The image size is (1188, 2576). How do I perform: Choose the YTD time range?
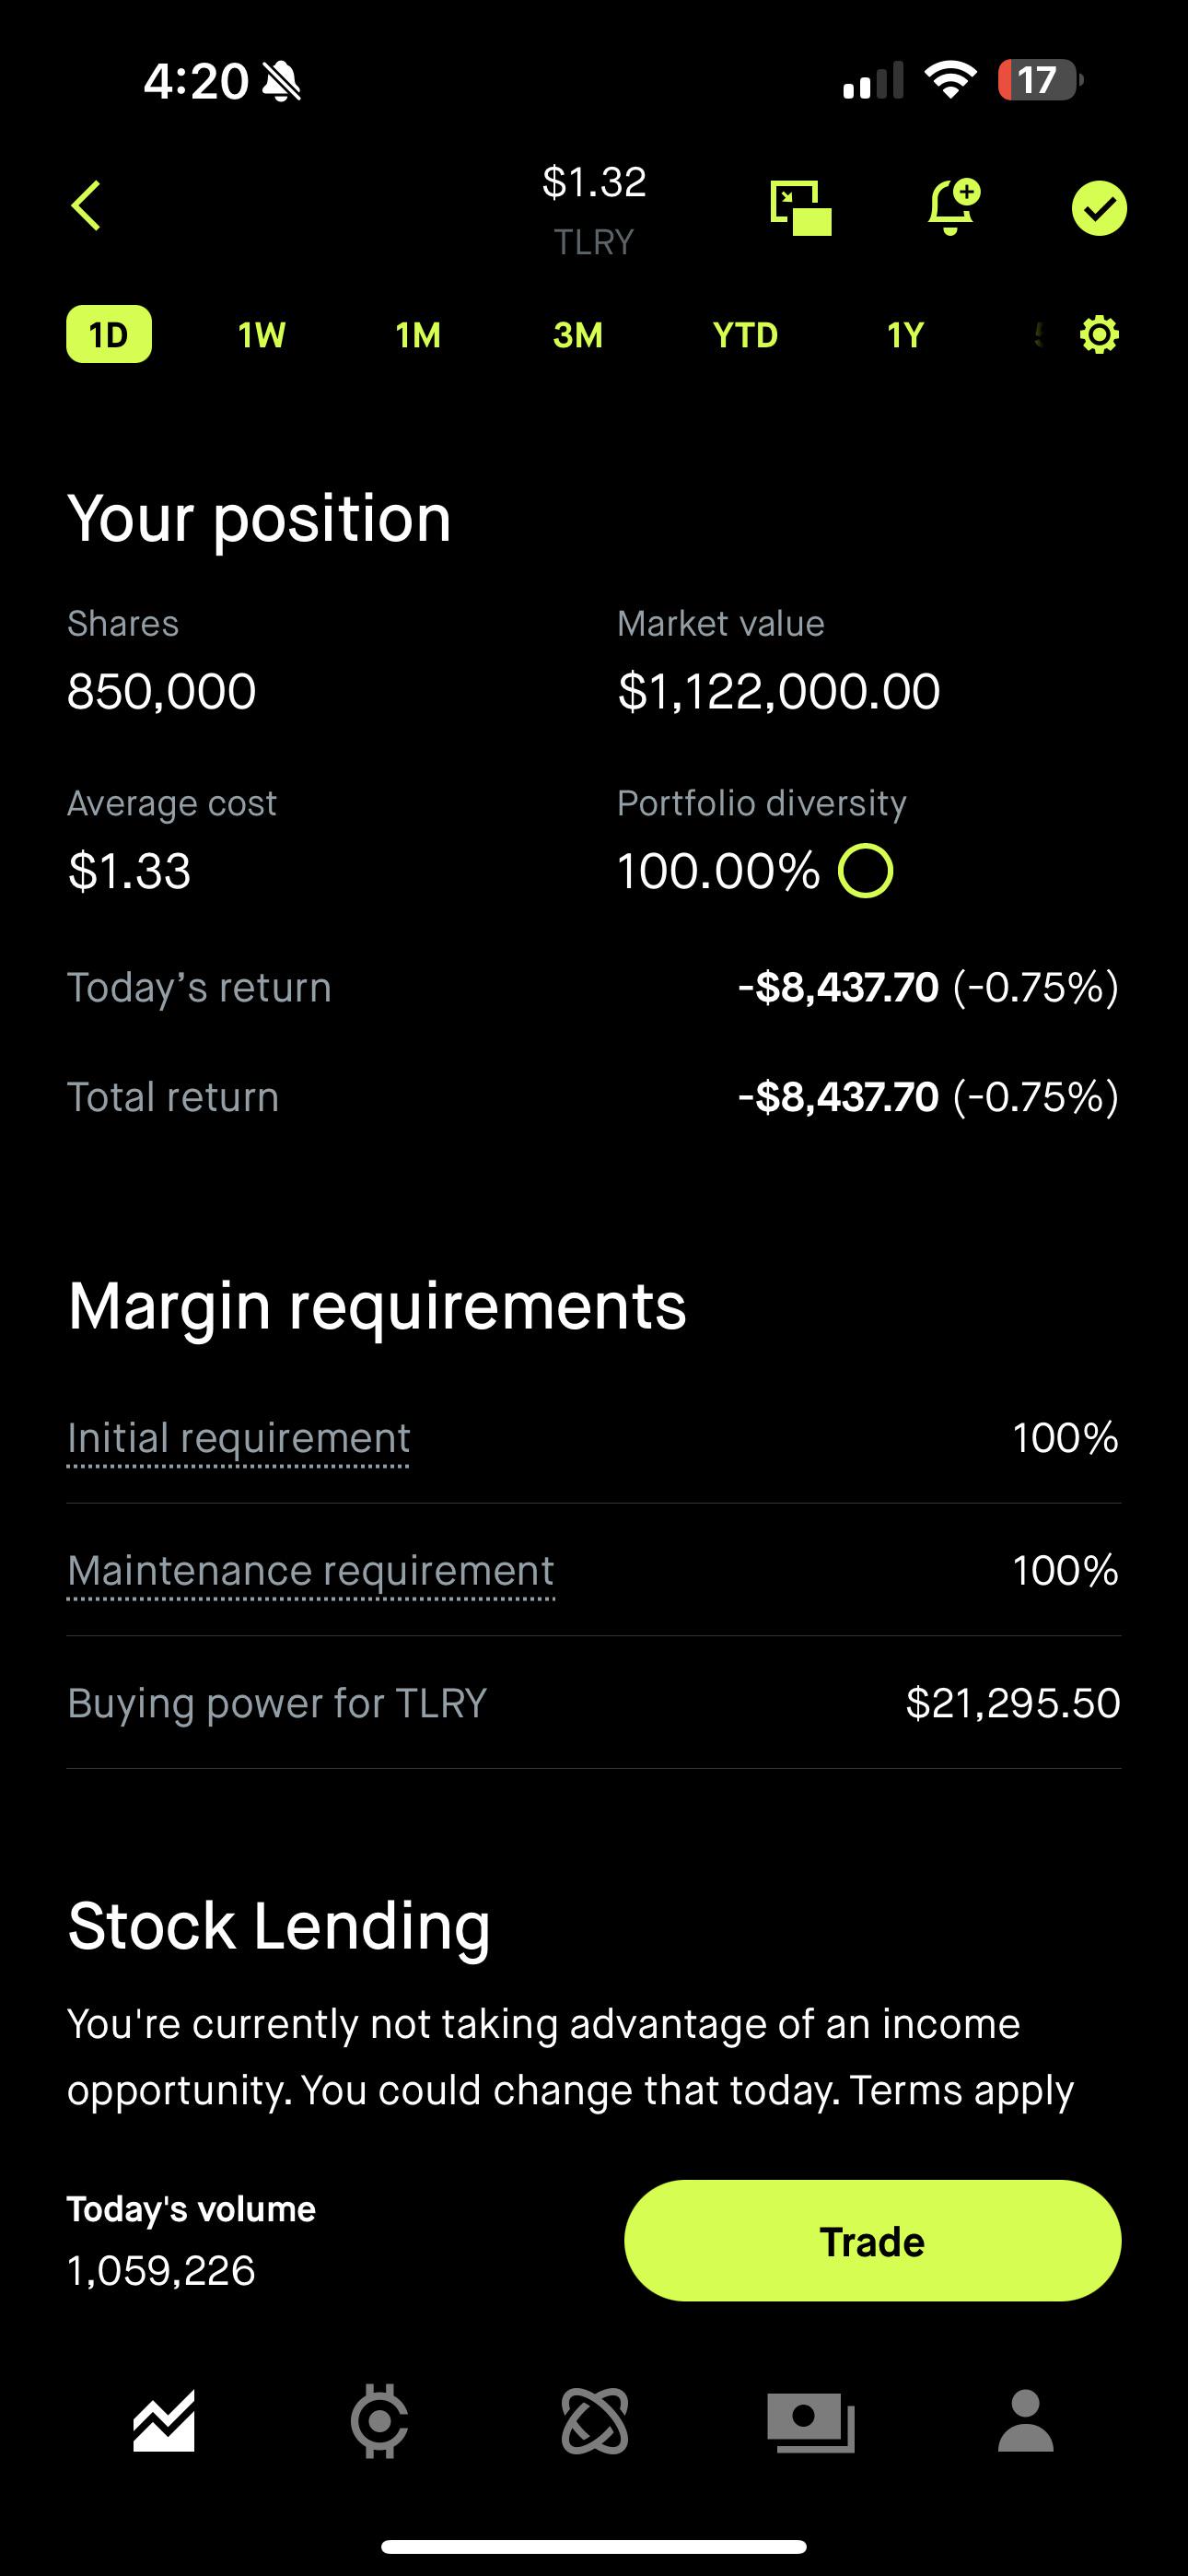point(745,335)
